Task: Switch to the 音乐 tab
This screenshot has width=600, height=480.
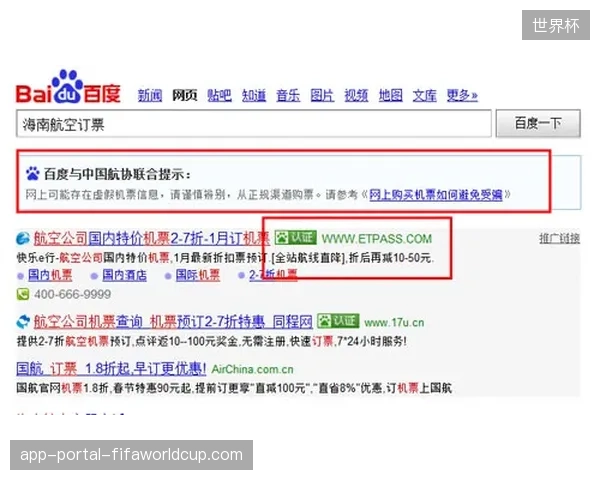Action: click(x=288, y=95)
